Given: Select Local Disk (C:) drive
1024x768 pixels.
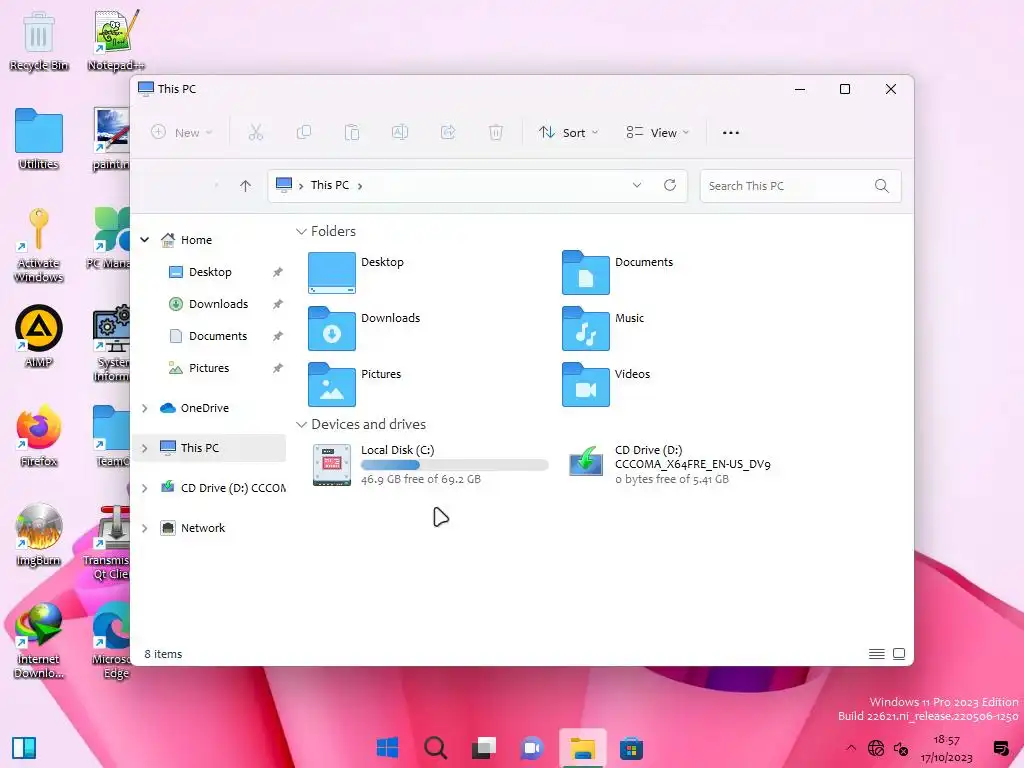Looking at the screenshot, I should (x=430, y=464).
